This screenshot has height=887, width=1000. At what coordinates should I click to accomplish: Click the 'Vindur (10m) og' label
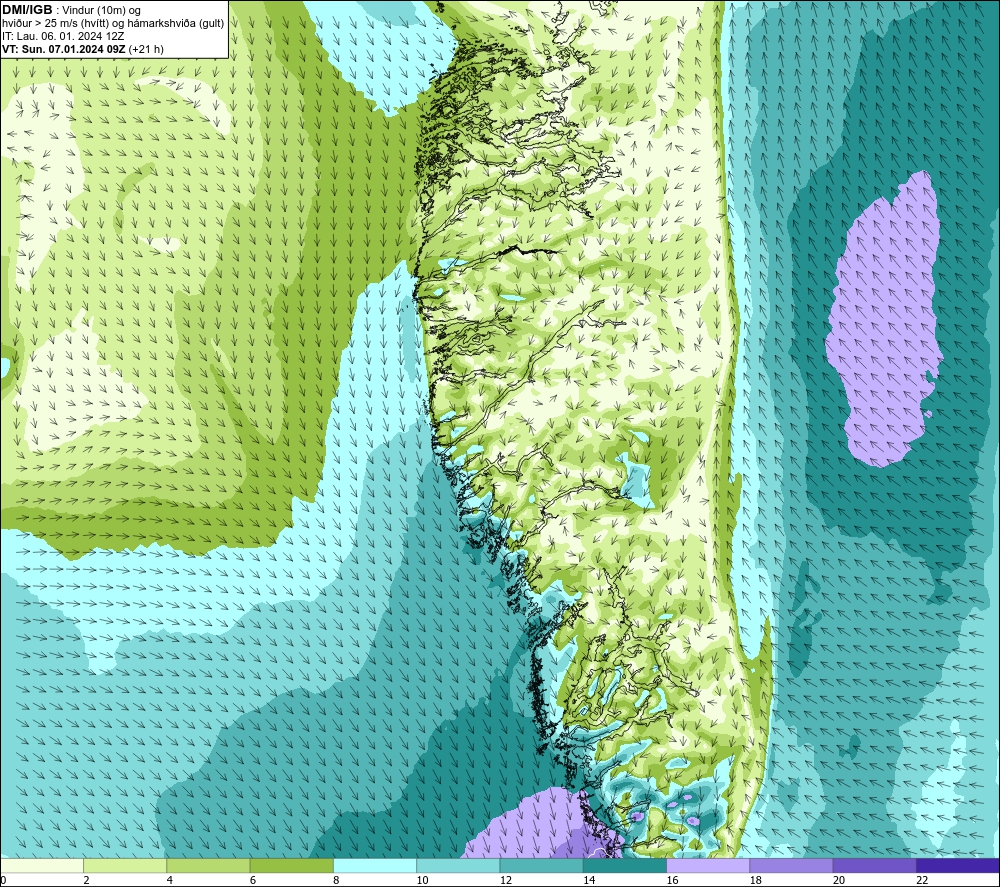pos(101,11)
